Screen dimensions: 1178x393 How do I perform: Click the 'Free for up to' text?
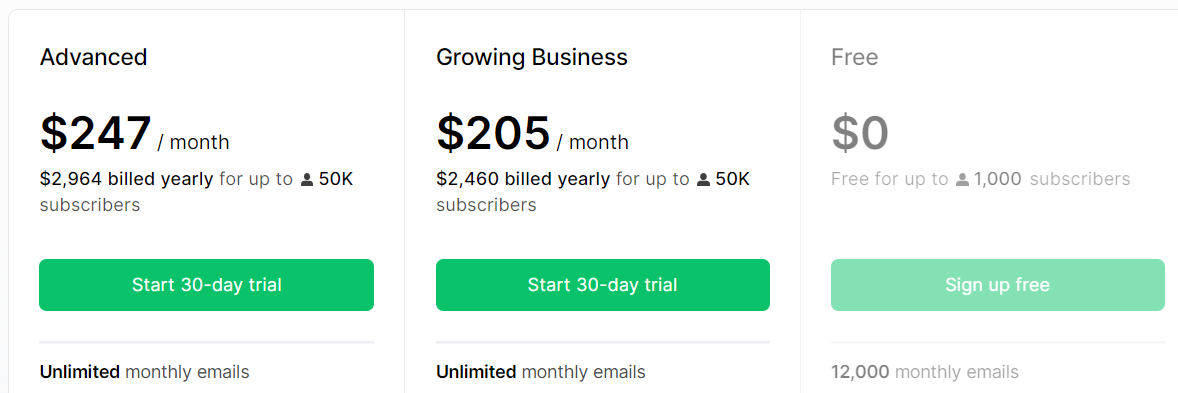pyautogui.click(x=890, y=179)
